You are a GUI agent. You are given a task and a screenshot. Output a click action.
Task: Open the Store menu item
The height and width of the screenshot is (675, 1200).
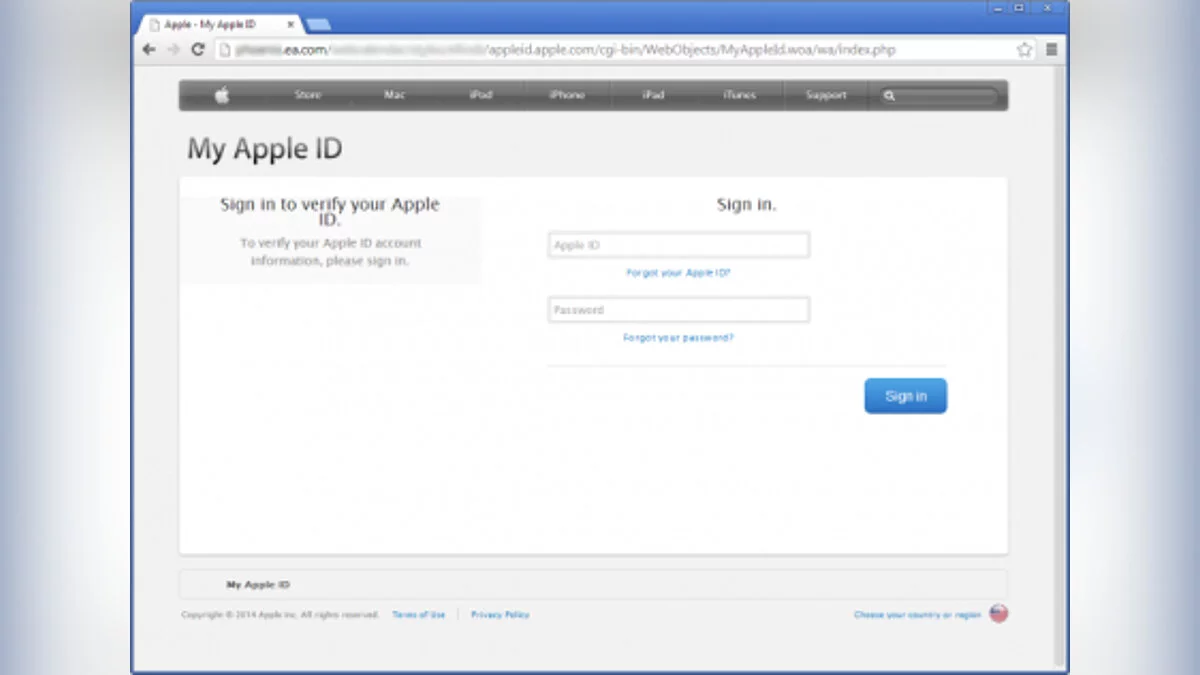tap(308, 95)
